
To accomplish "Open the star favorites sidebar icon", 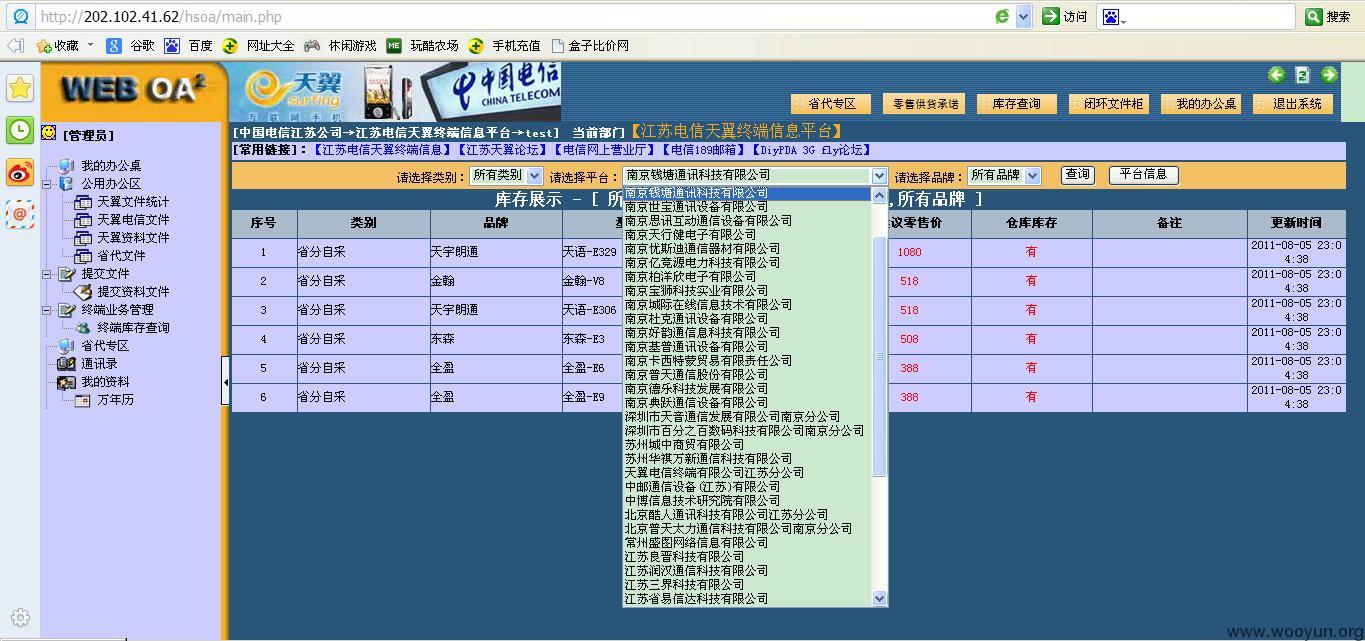I will click(x=20, y=88).
